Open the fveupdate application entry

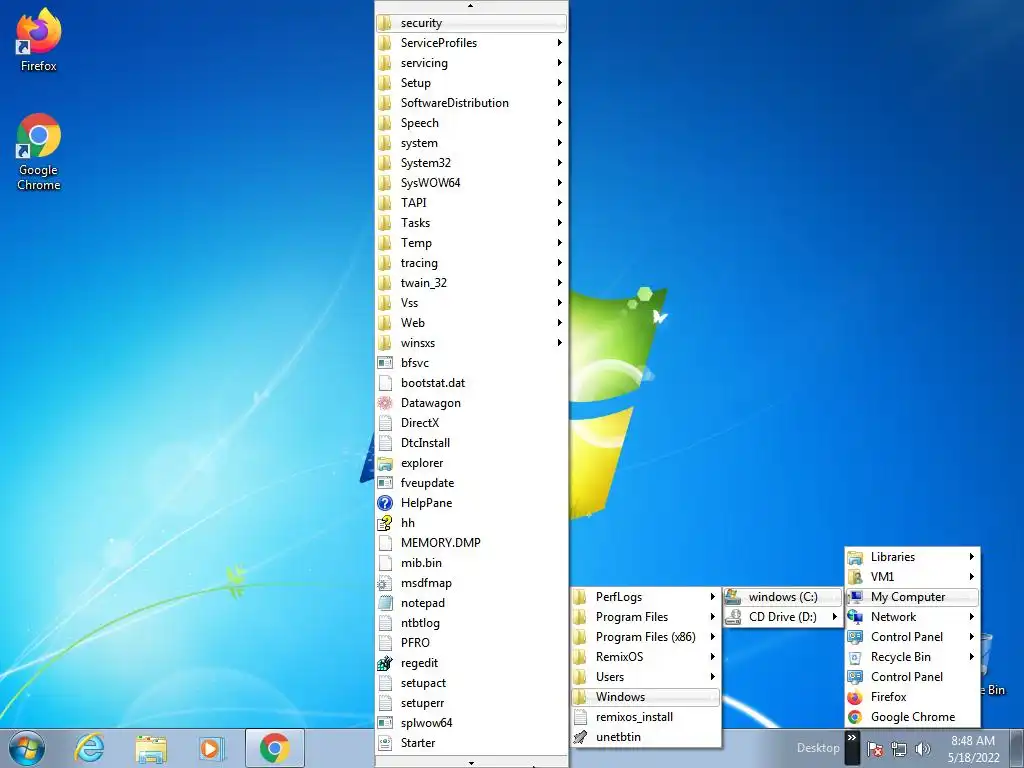coord(471,483)
